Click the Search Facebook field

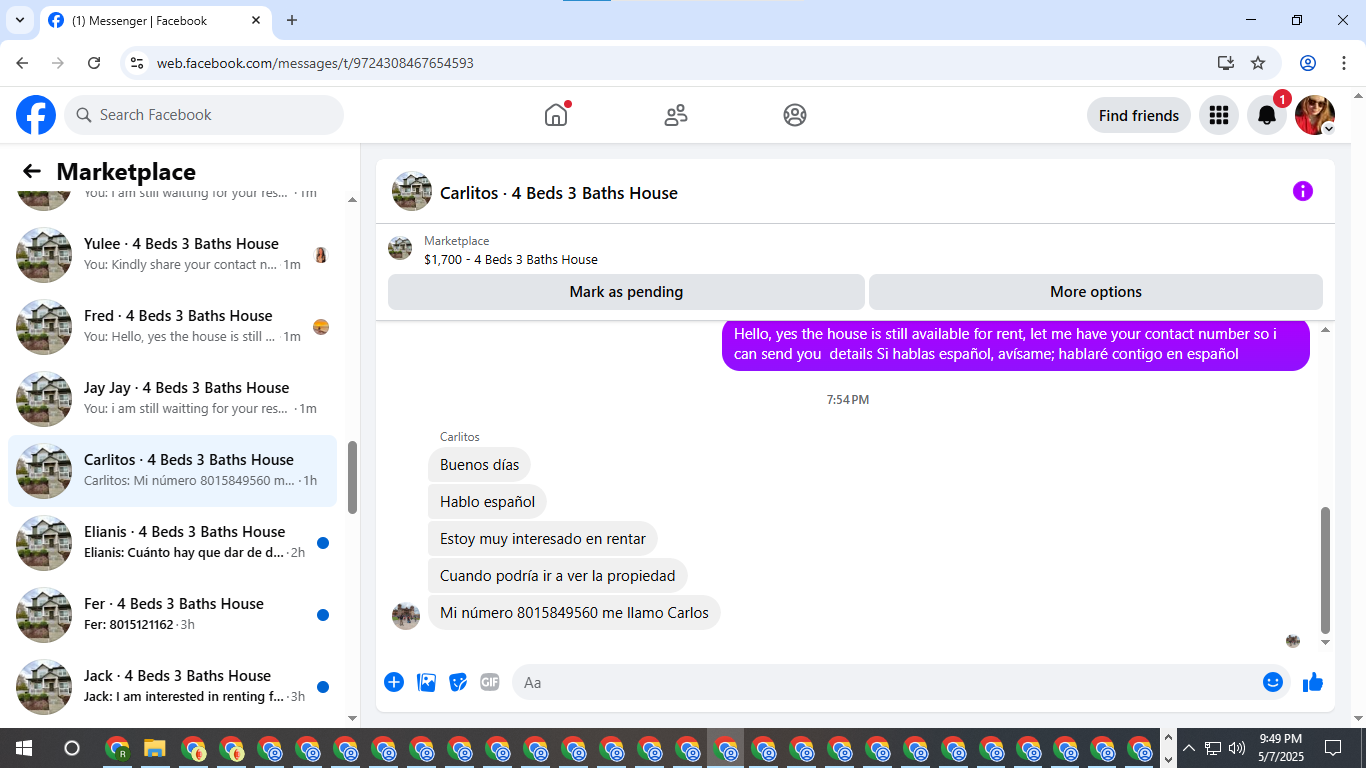pyautogui.click(x=204, y=115)
